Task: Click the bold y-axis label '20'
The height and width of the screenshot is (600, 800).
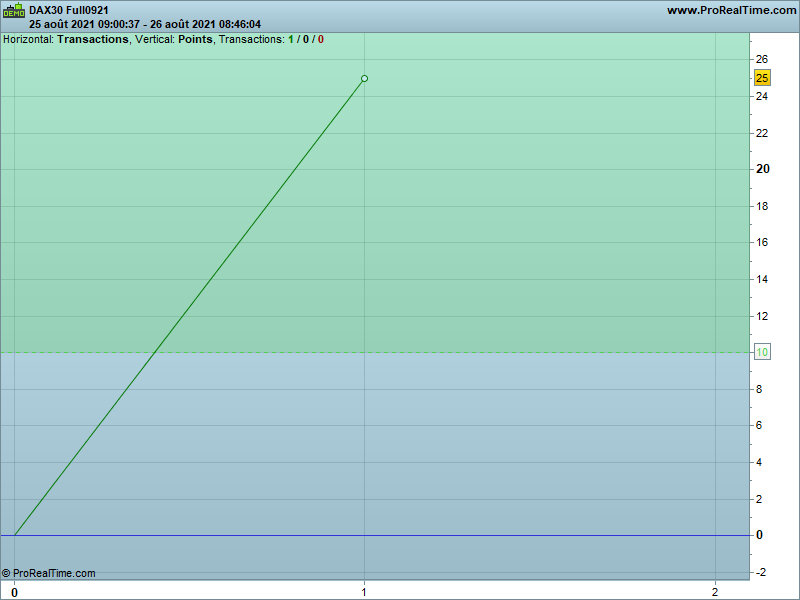Action: pyautogui.click(x=763, y=169)
